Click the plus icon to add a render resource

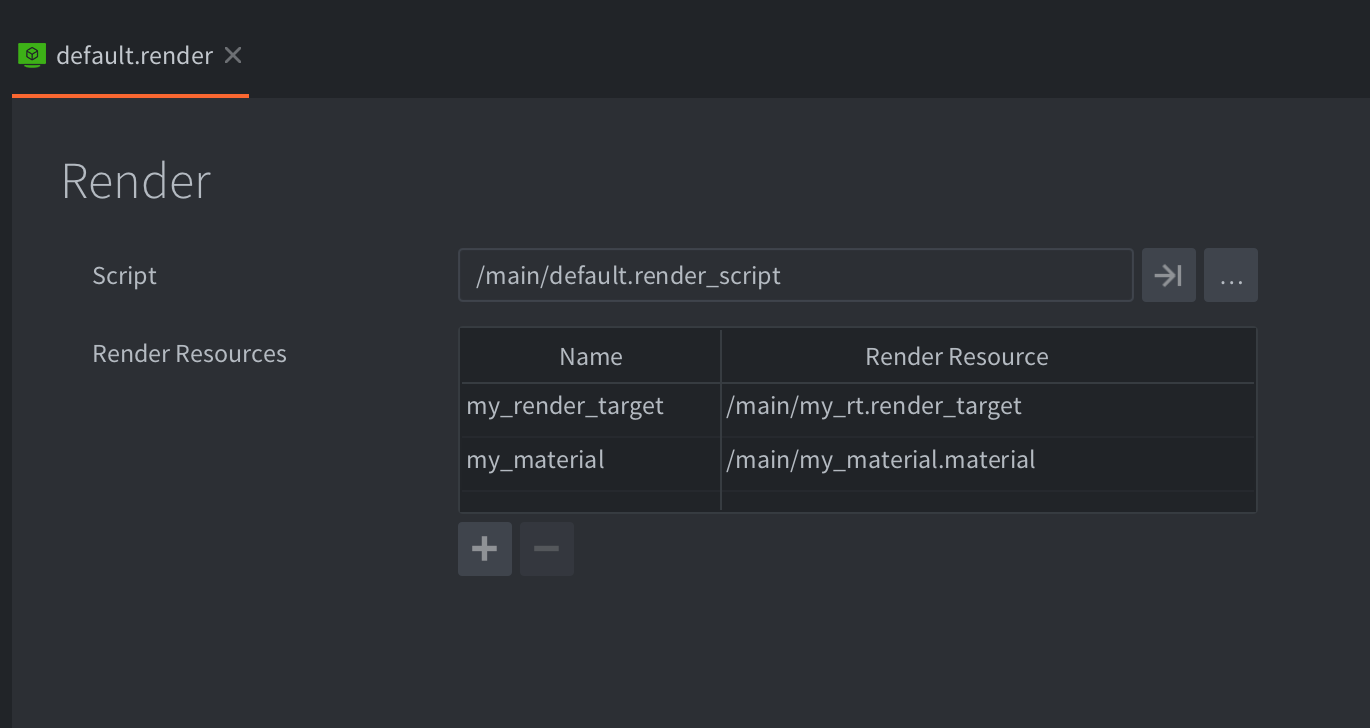[484, 548]
